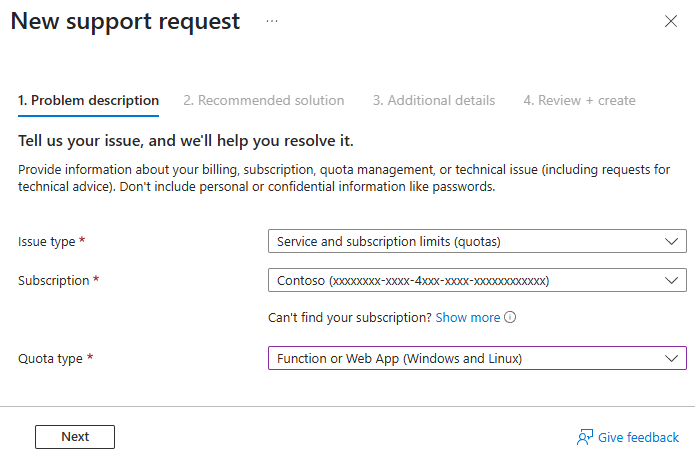Click the New support request title

tap(125, 21)
